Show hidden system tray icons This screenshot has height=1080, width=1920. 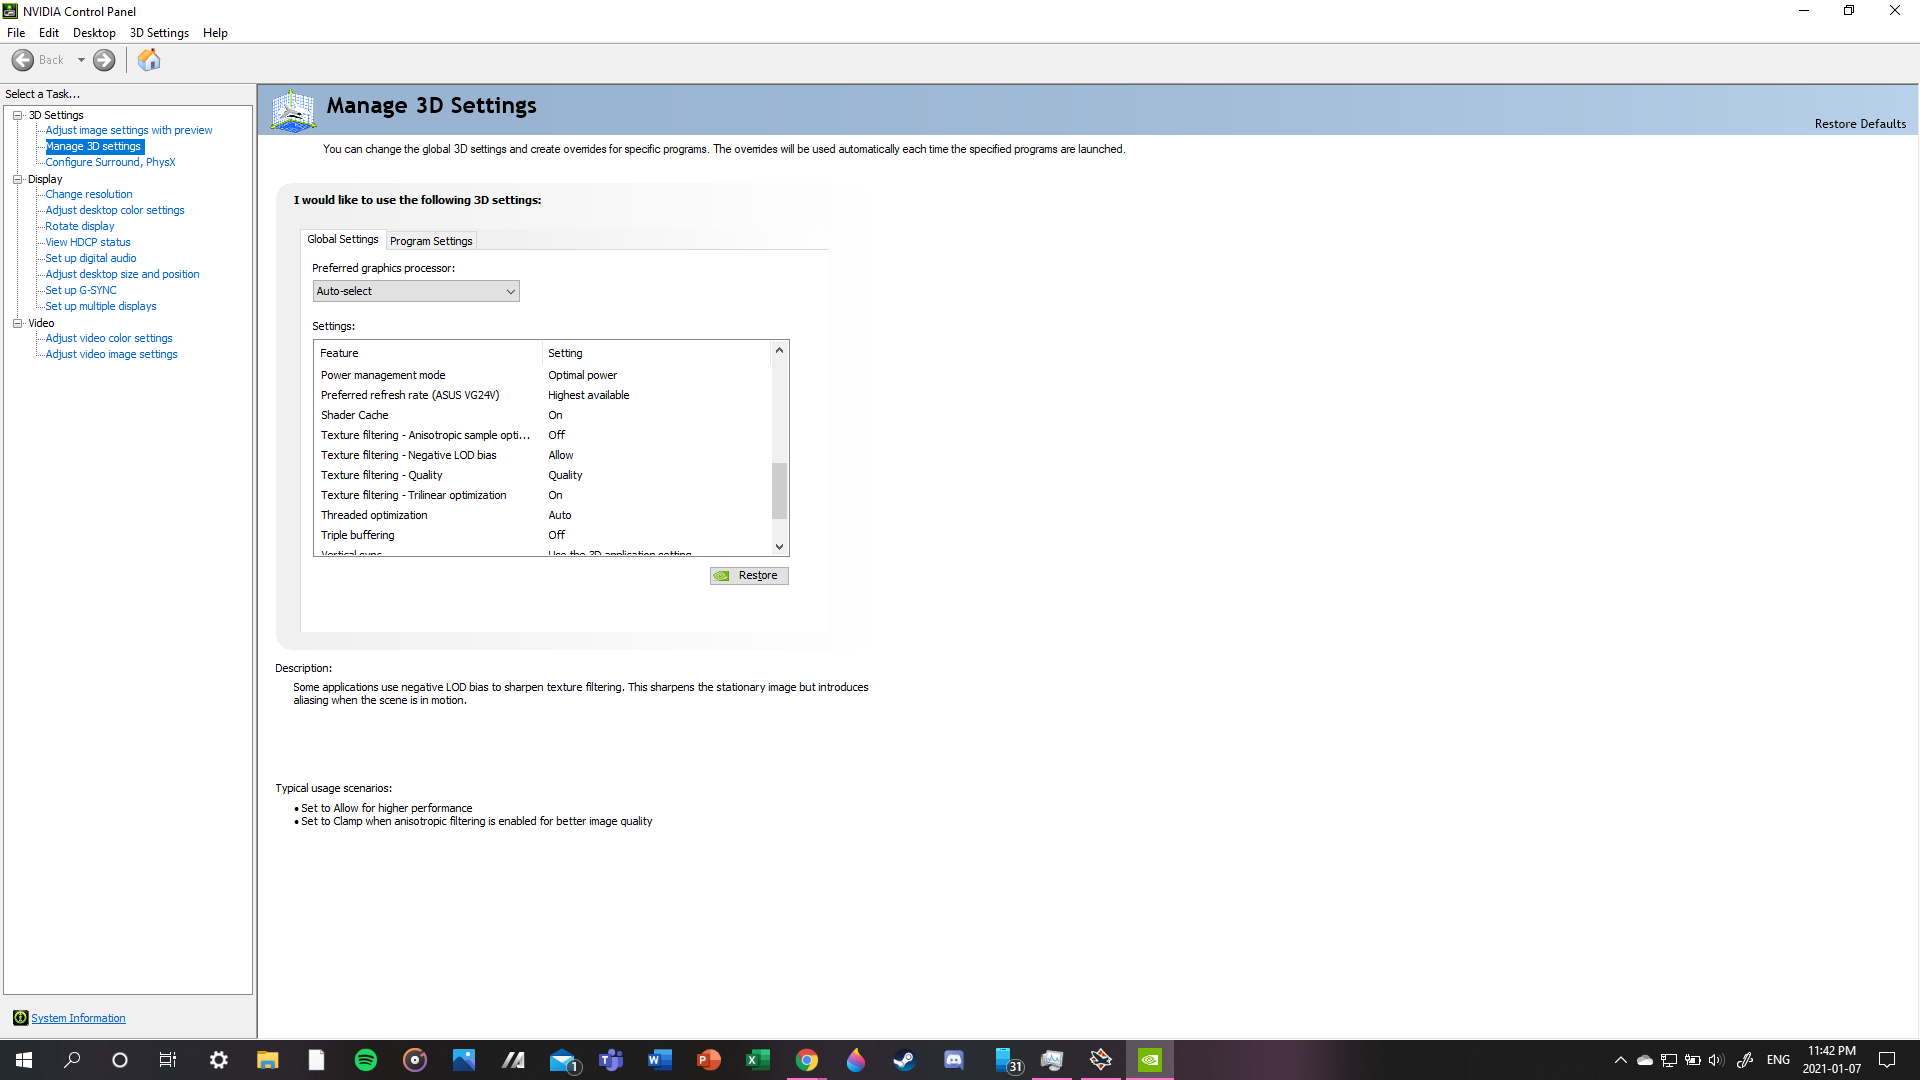pos(1620,1060)
